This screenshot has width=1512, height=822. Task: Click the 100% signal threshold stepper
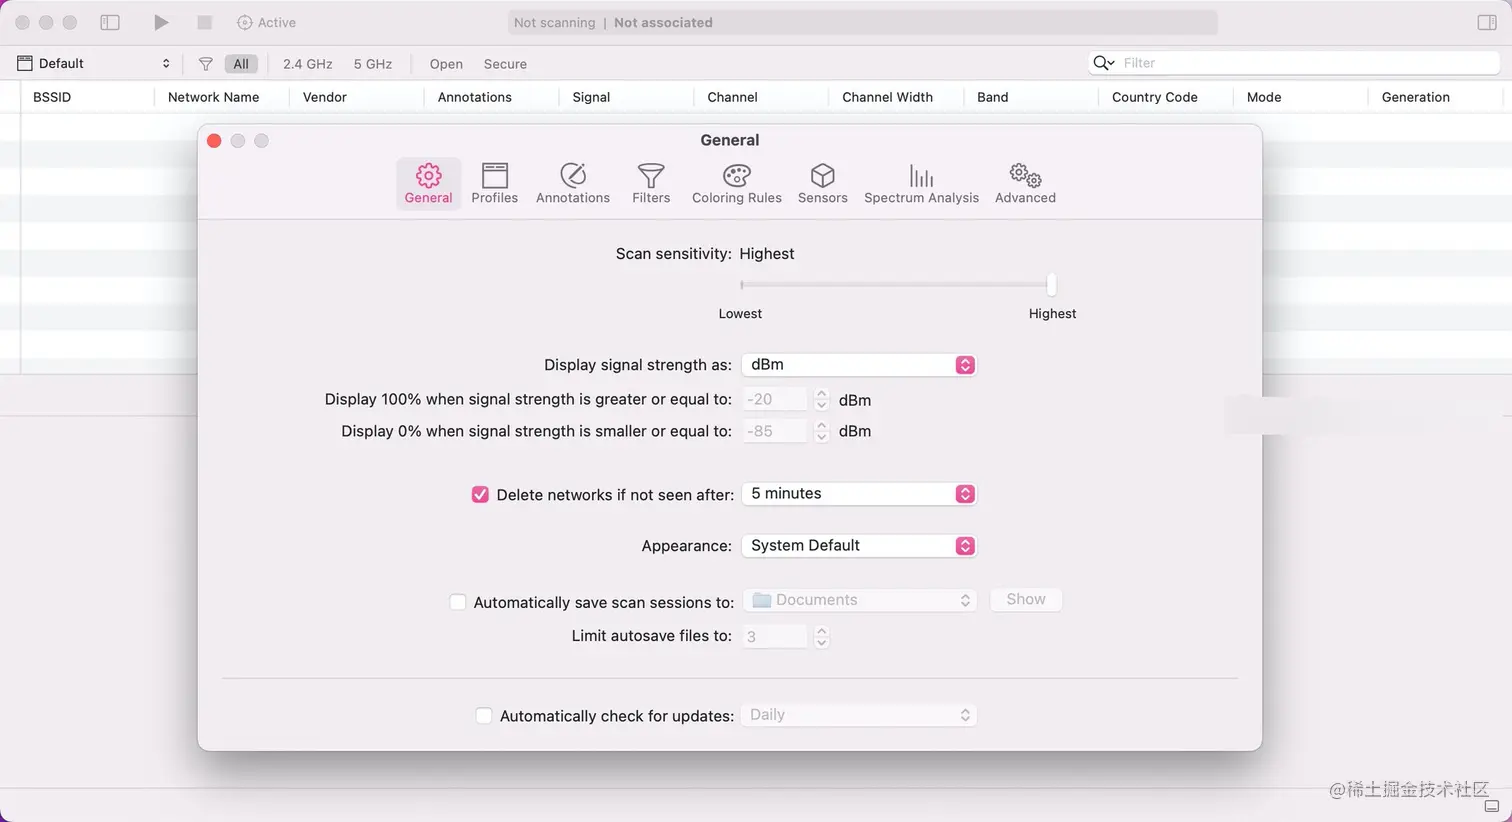point(821,400)
